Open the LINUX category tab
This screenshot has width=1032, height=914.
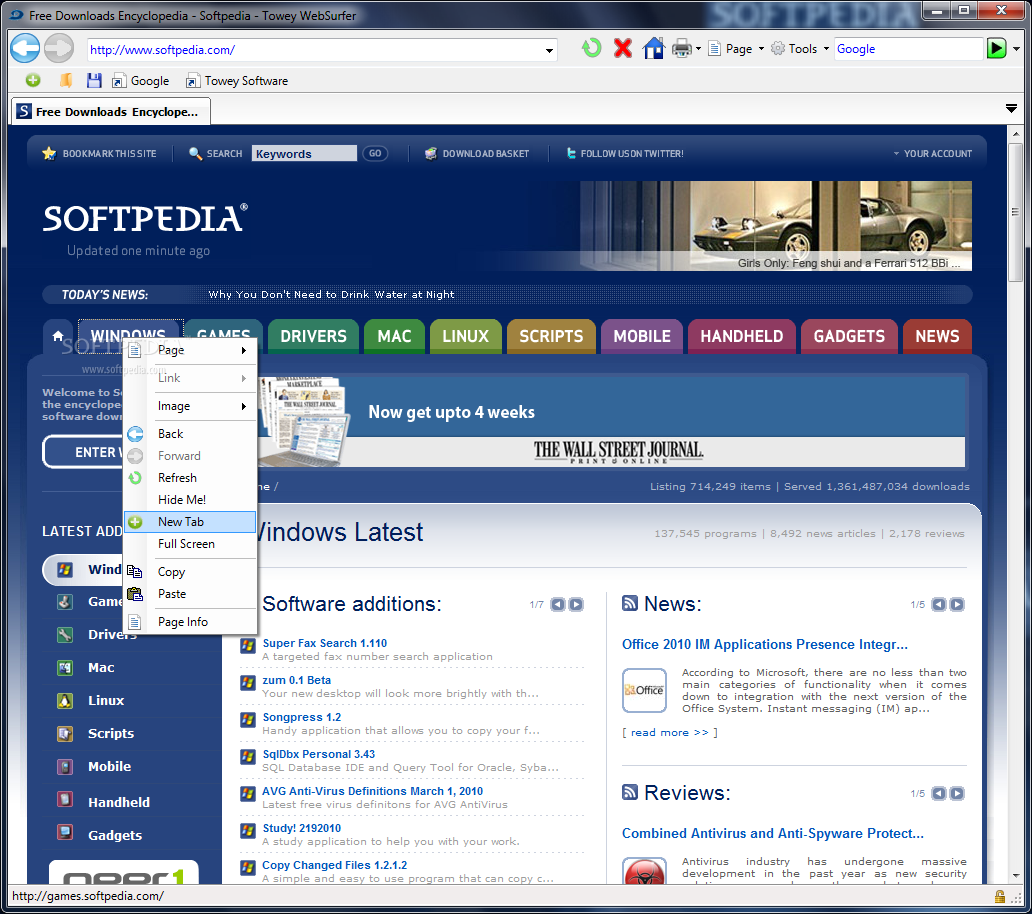[465, 336]
